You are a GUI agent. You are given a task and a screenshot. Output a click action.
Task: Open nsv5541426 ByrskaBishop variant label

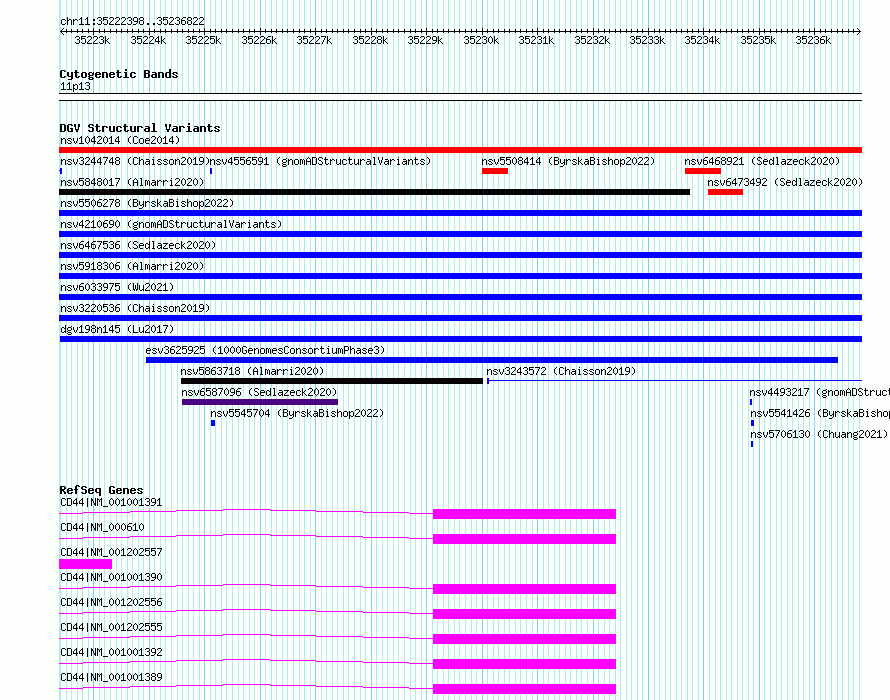pyautogui.click(x=820, y=413)
